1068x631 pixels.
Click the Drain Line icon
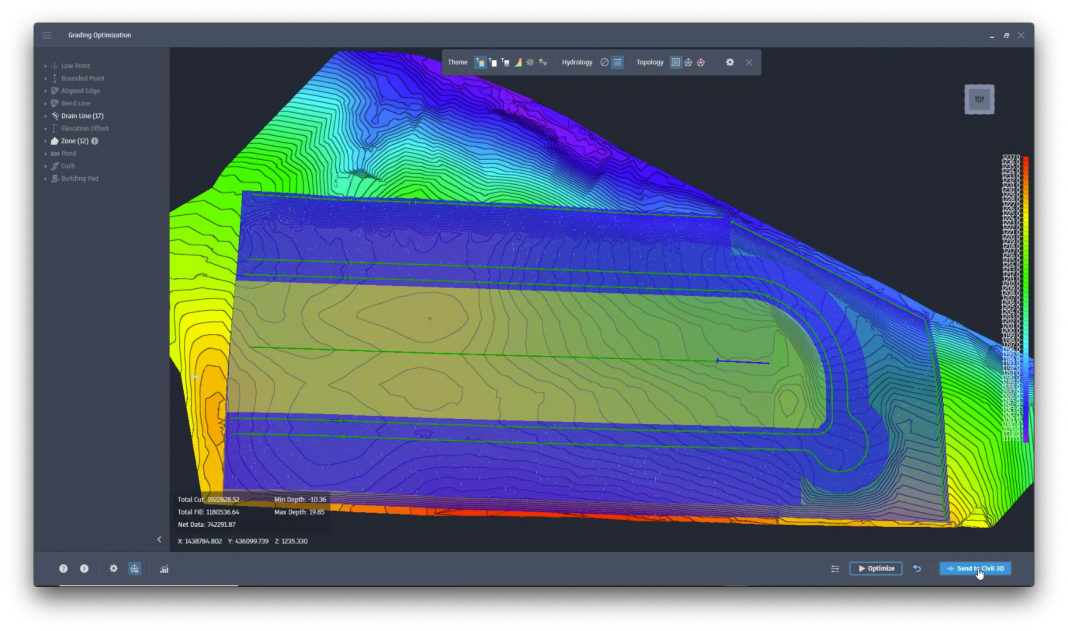[x=54, y=116]
